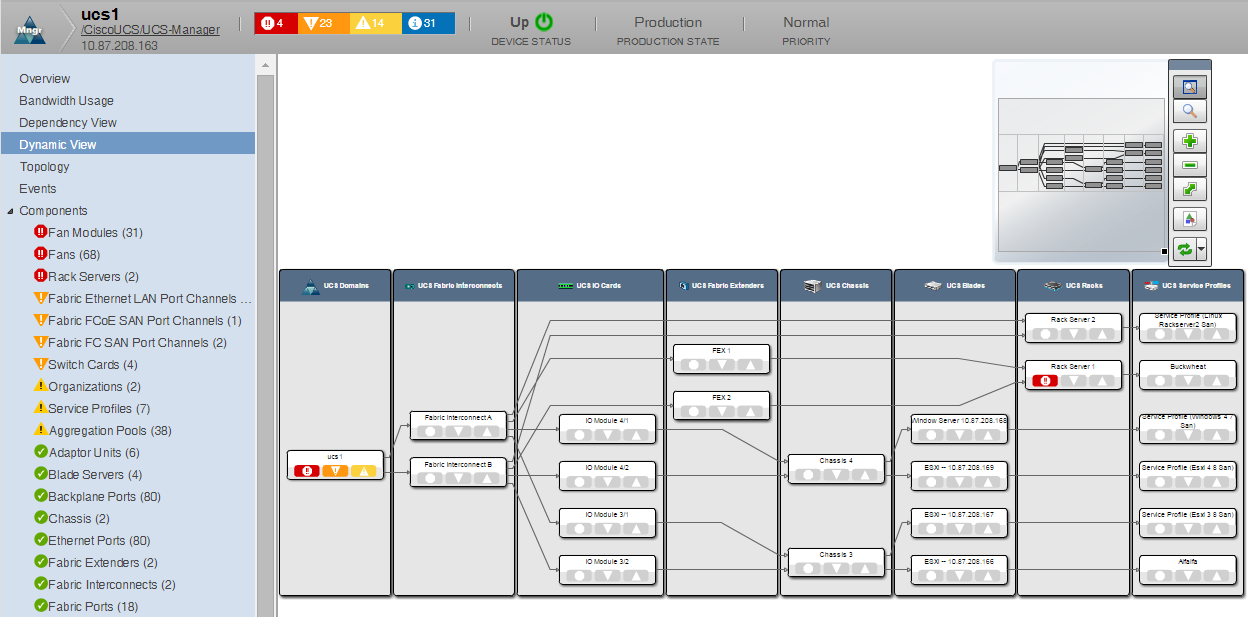
Task: Click the Normal priority value
Action: click(x=806, y=22)
